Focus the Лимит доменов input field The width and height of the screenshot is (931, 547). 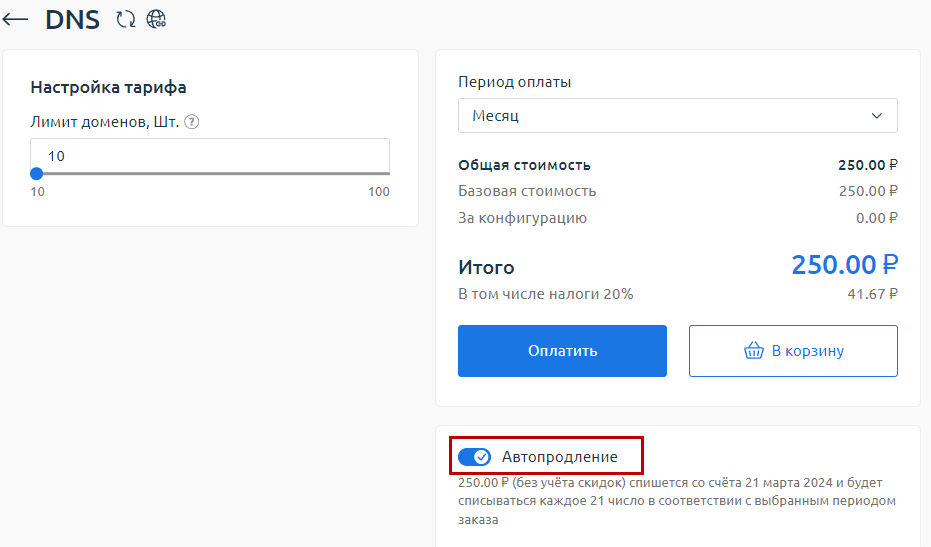[210, 156]
